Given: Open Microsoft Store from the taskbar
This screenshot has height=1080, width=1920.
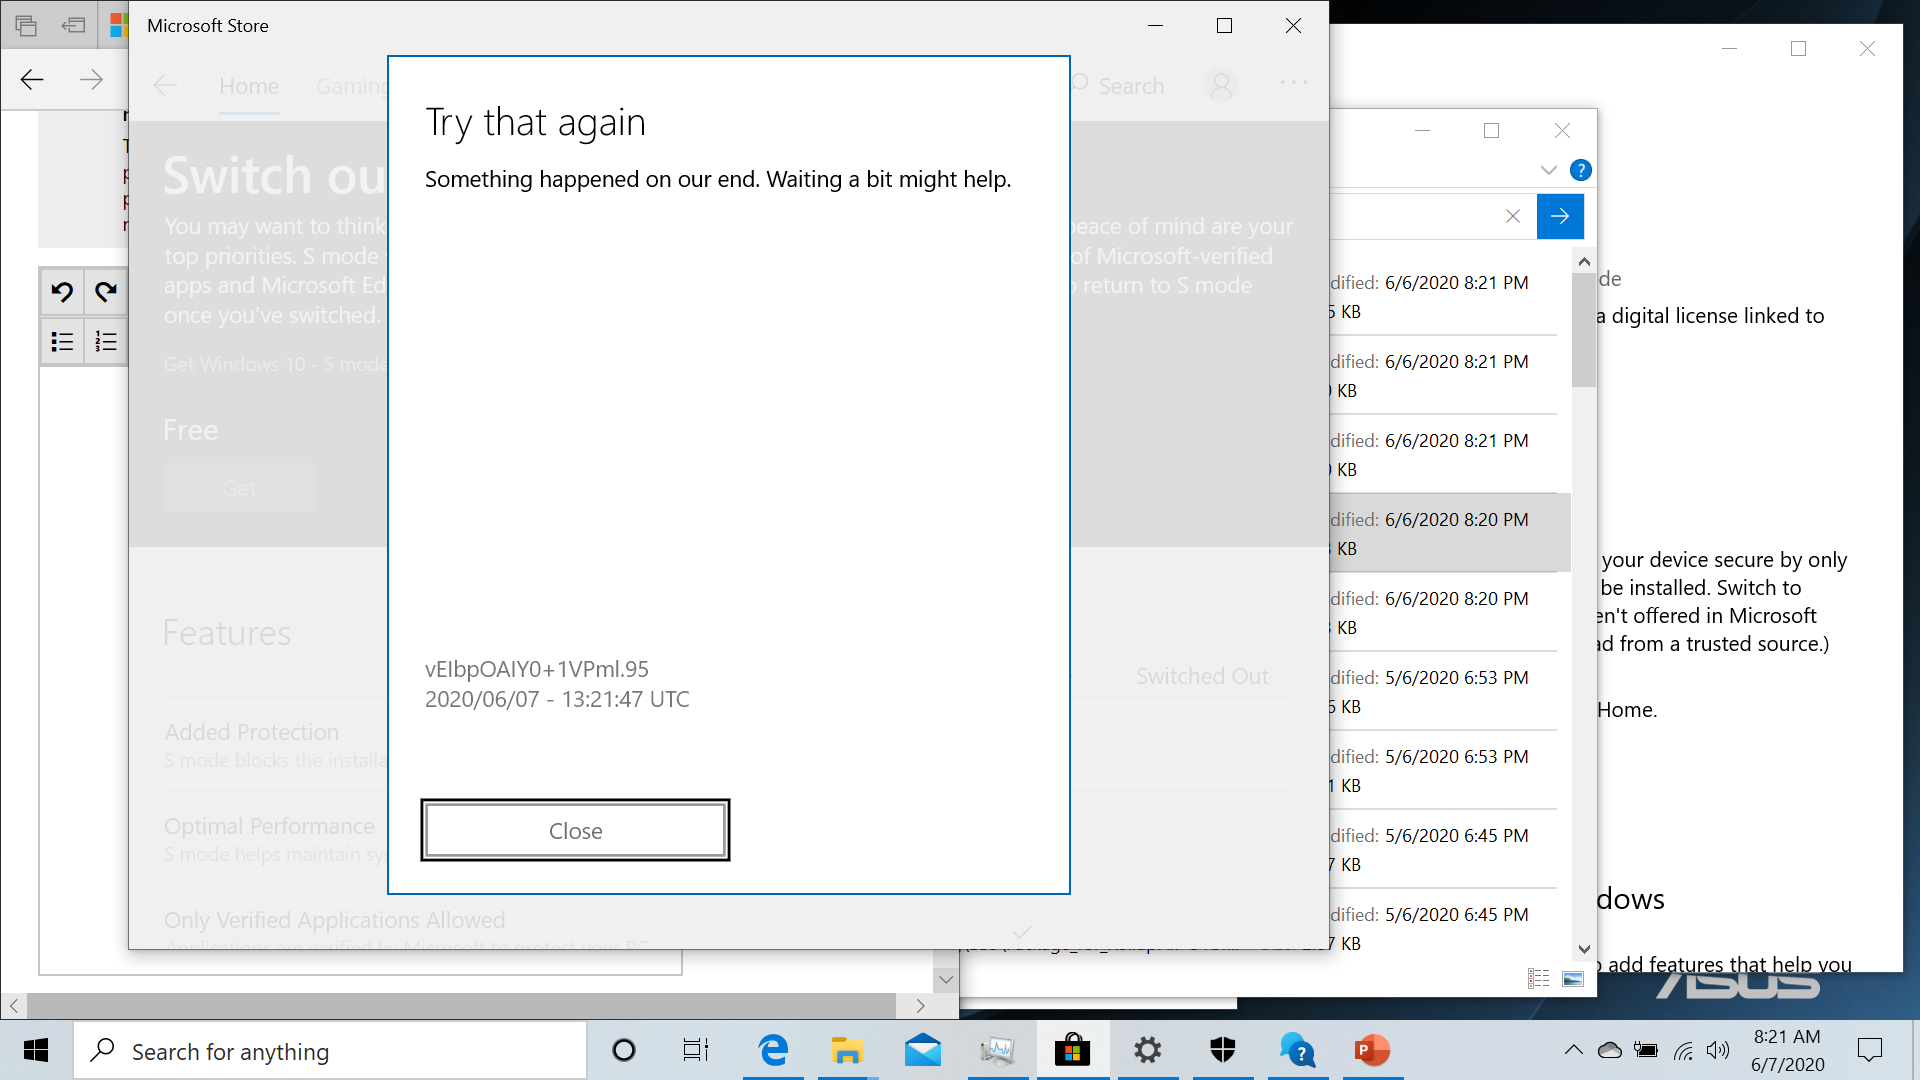Looking at the screenshot, I should (x=1073, y=1050).
